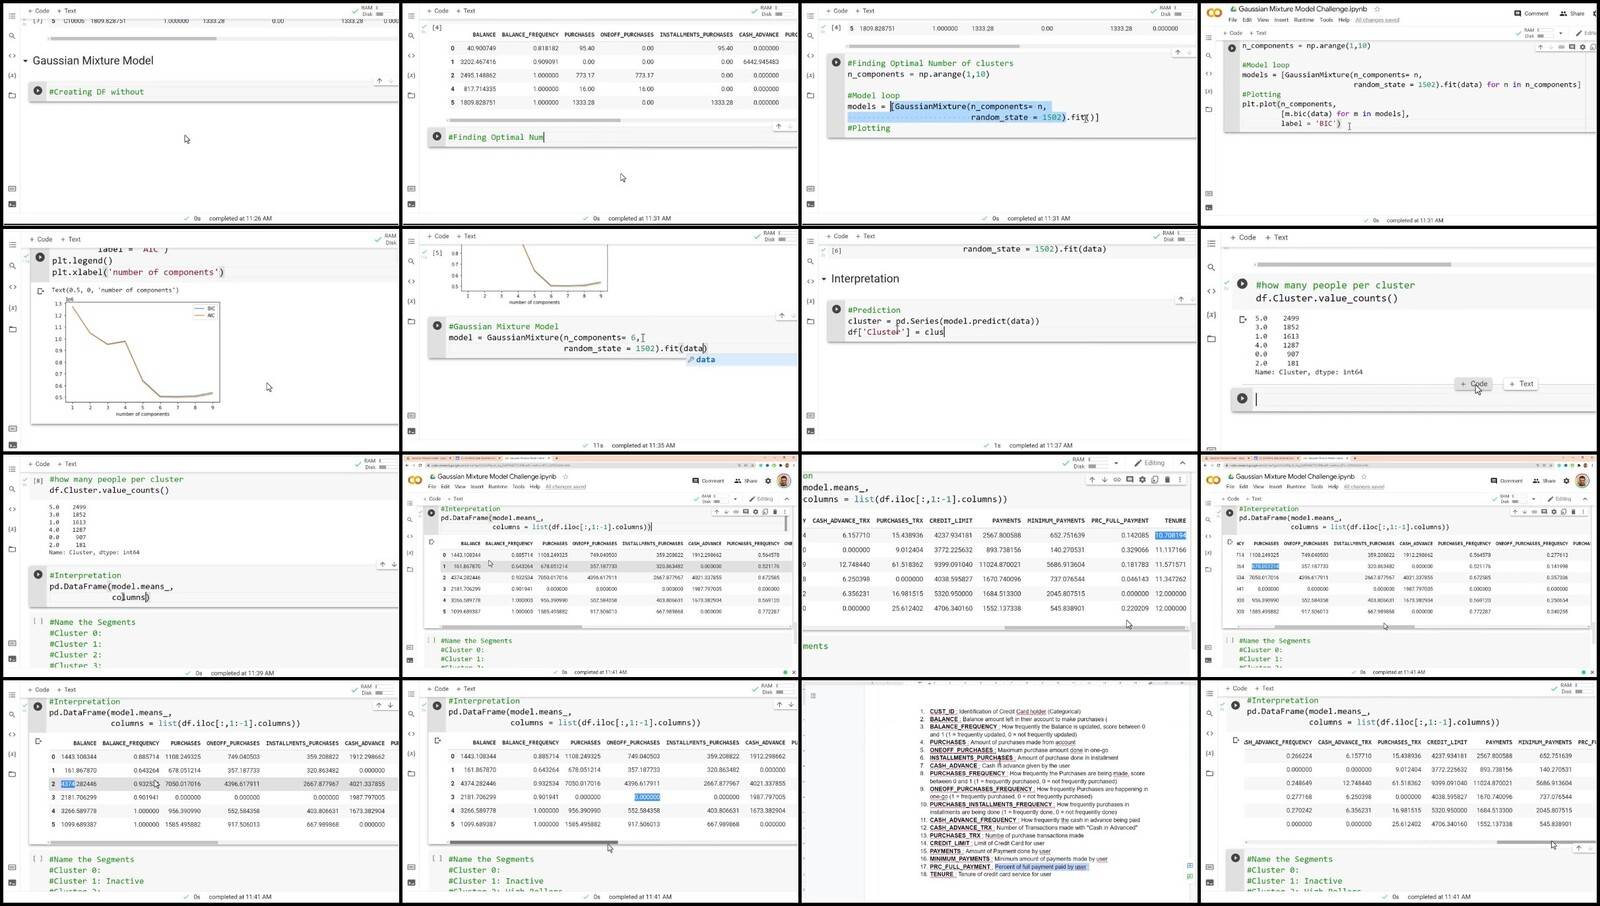Click Editing mode in the 10.708194 TENURE frame
The height and width of the screenshot is (906, 1600).
[1150, 463]
